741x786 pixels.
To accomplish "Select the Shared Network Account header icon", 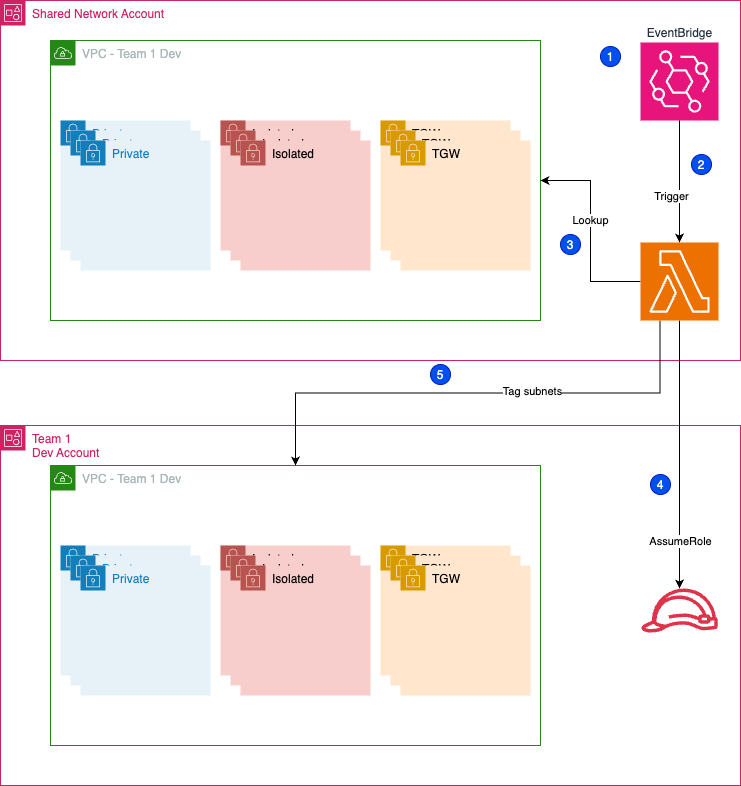I will [13, 13].
